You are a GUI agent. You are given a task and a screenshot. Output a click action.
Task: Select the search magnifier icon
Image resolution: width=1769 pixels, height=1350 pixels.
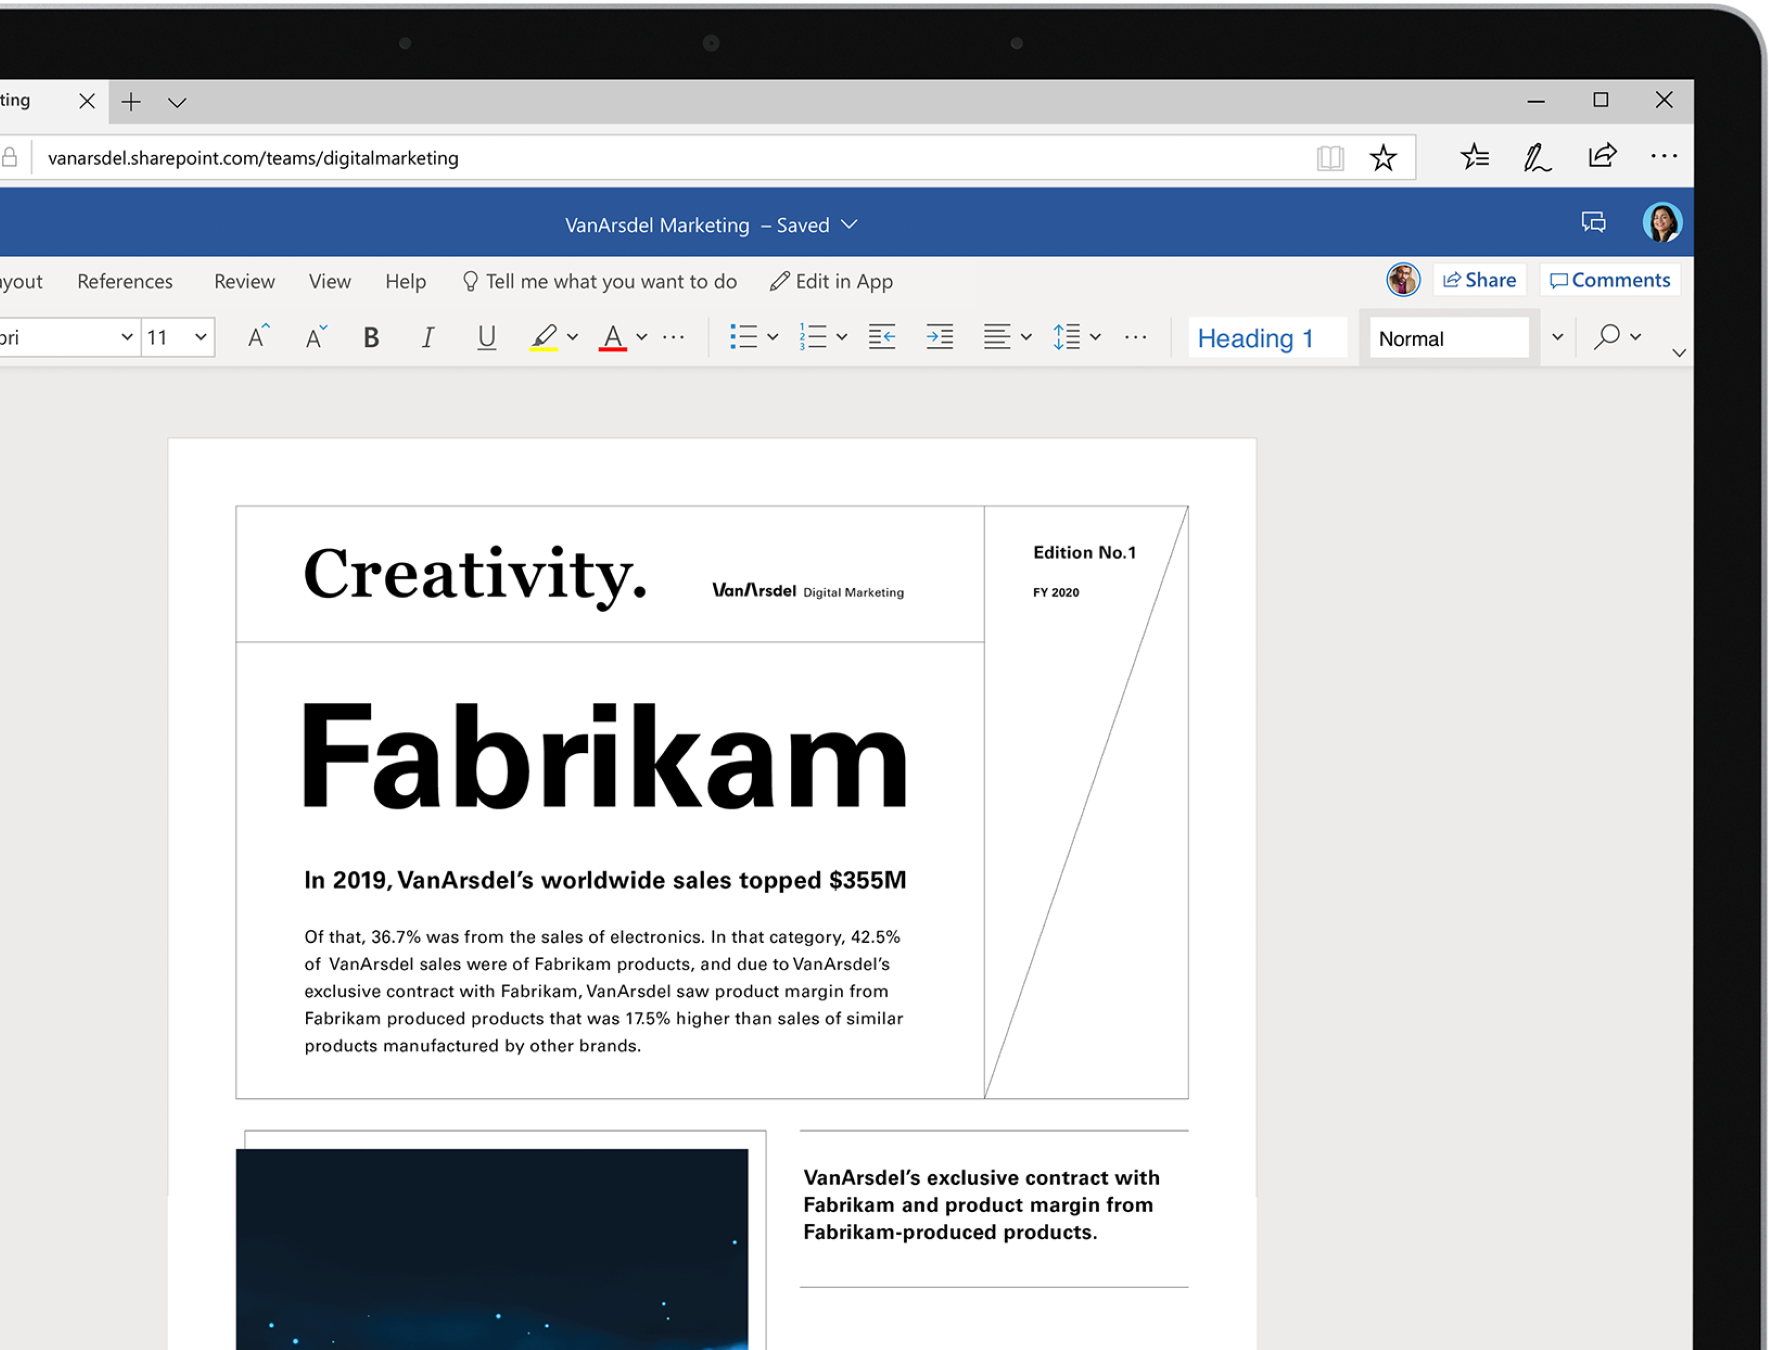[x=1608, y=336]
